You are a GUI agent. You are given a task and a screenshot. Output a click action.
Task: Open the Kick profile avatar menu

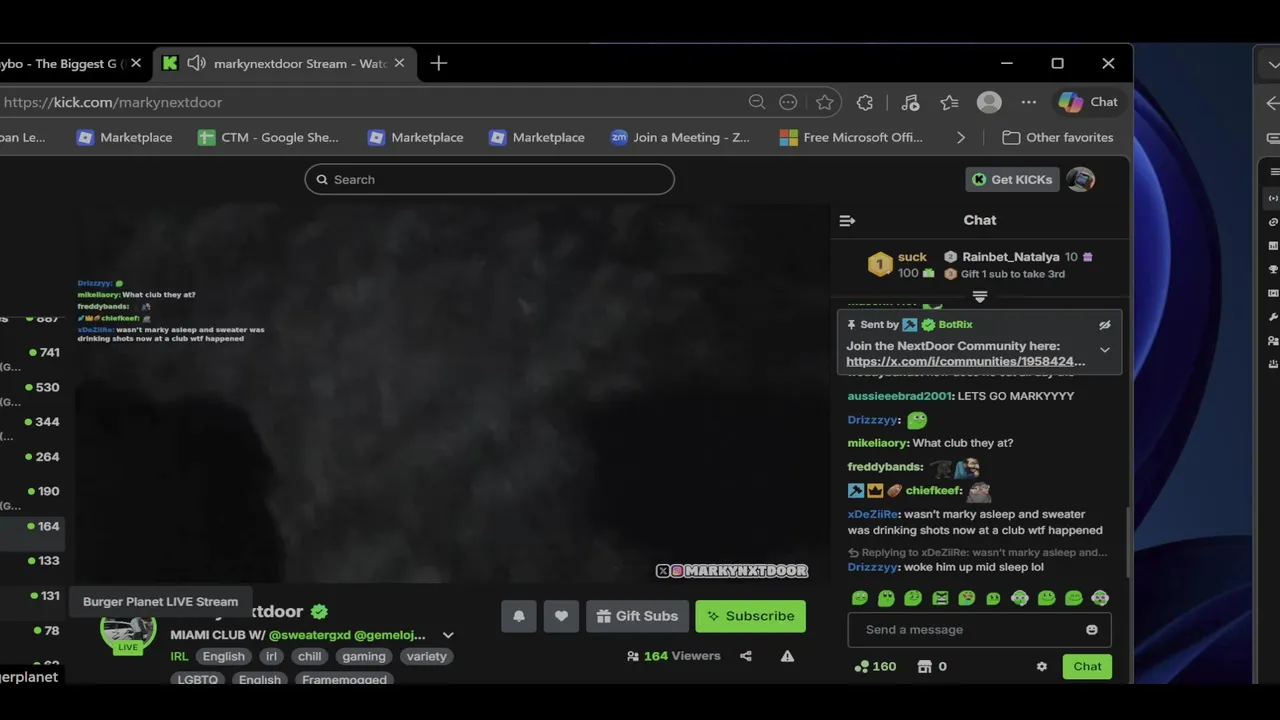(1080, 179)
